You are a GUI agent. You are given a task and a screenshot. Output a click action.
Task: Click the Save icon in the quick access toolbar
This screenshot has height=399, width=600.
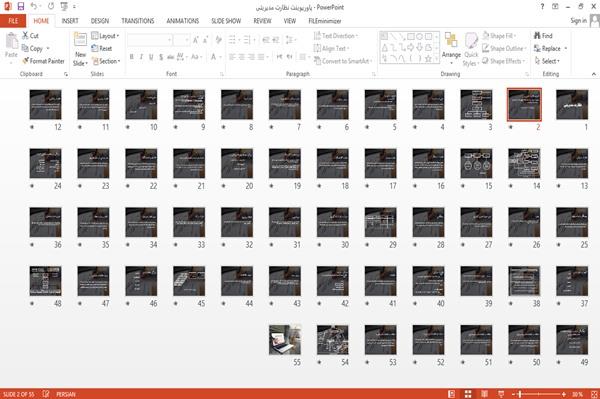pyautogui.click(x=21, y=7)
